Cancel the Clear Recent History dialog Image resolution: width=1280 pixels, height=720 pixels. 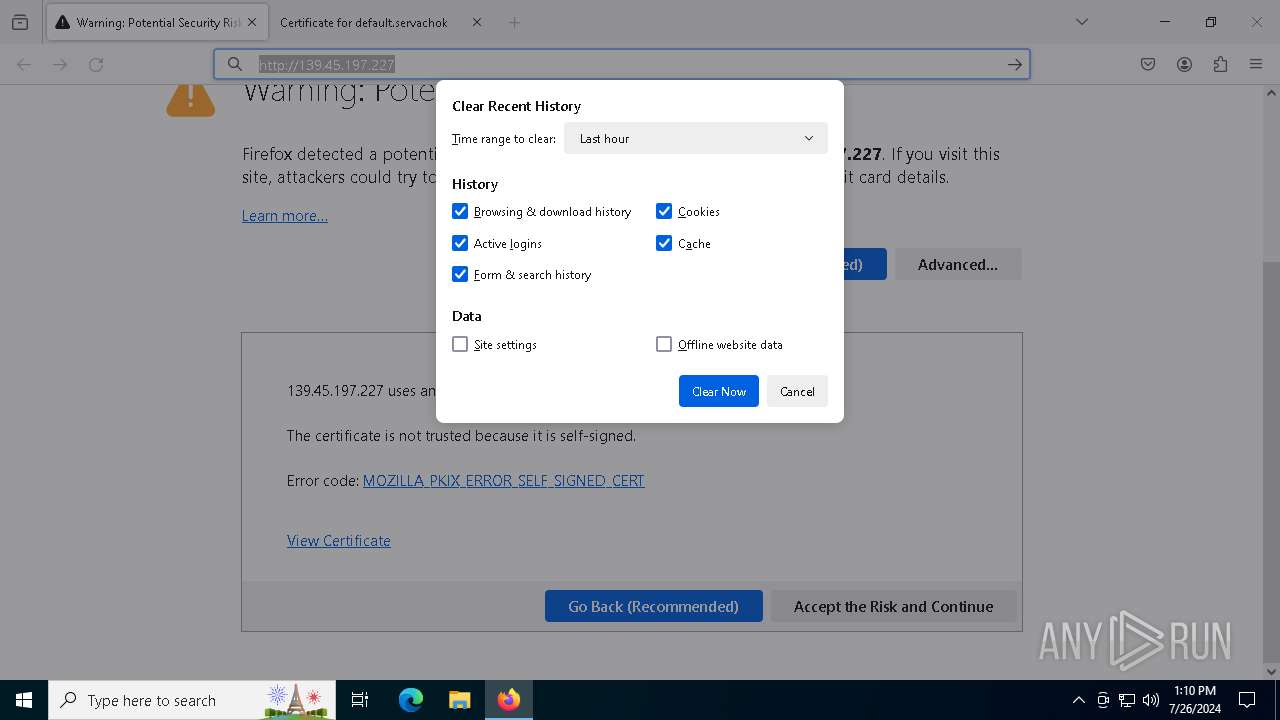[797, 391]
